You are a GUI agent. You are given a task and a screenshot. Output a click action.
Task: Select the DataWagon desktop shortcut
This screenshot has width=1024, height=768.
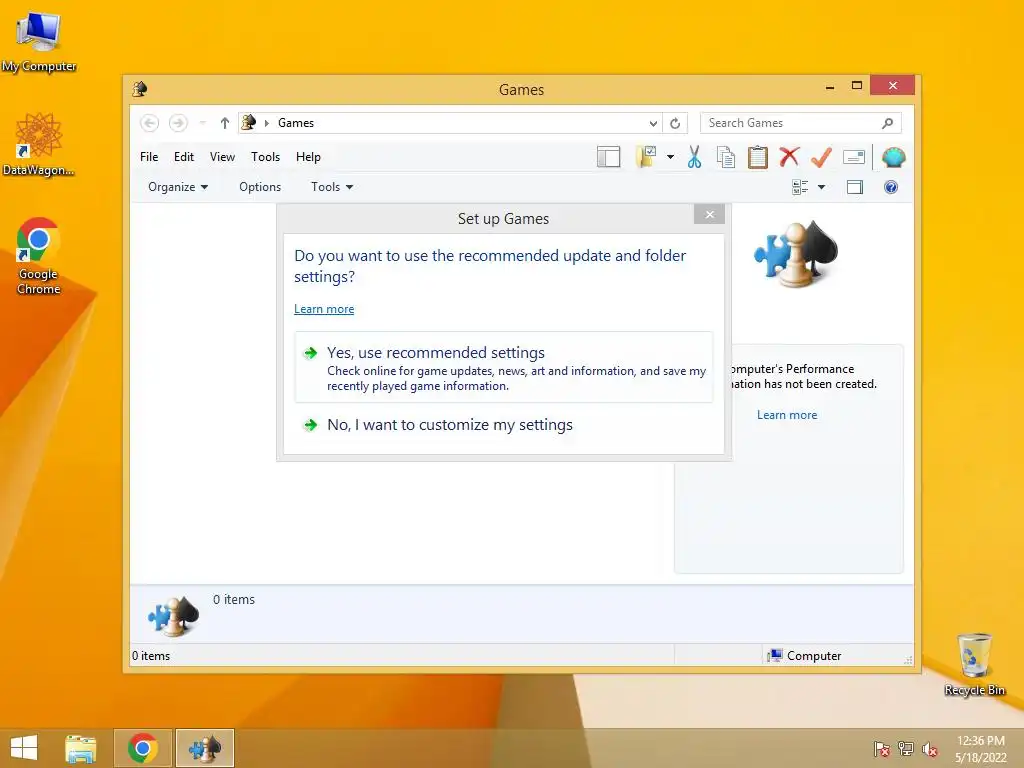39,145
